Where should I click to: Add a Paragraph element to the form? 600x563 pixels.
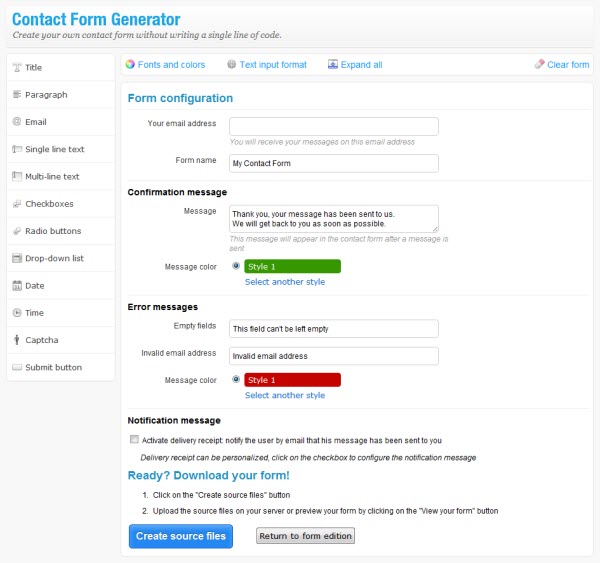(x=61, y=95)
